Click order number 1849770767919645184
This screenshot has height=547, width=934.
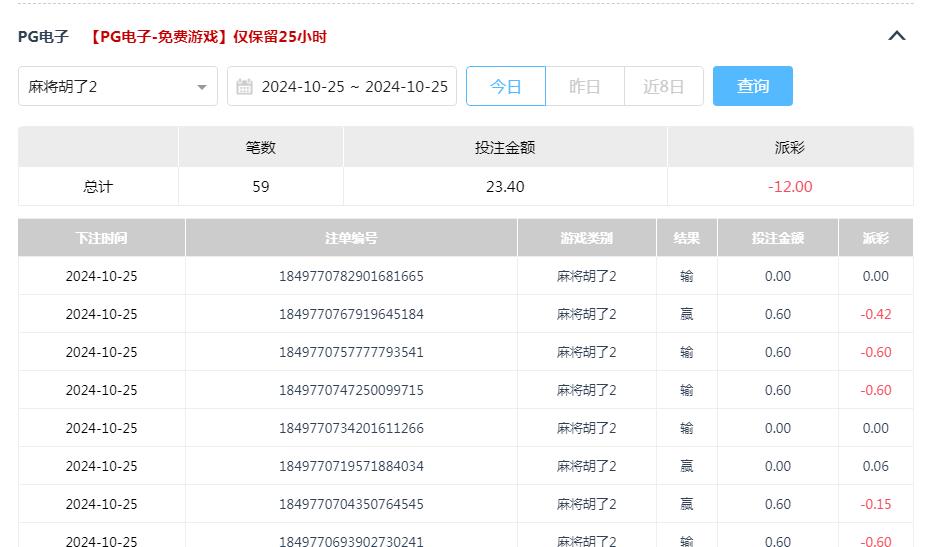[x=351, y=314]
